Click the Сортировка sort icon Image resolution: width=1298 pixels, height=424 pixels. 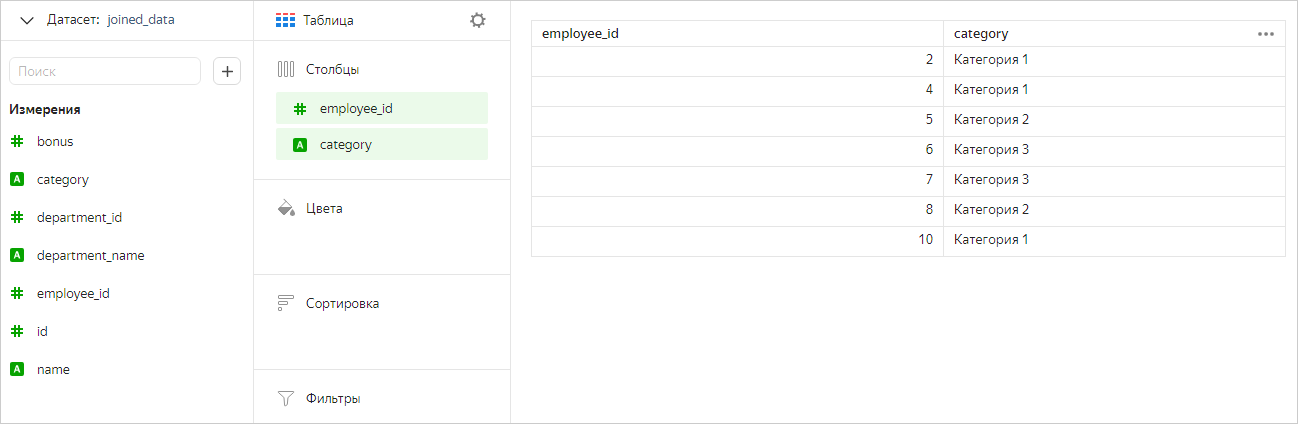coord(286,303)
